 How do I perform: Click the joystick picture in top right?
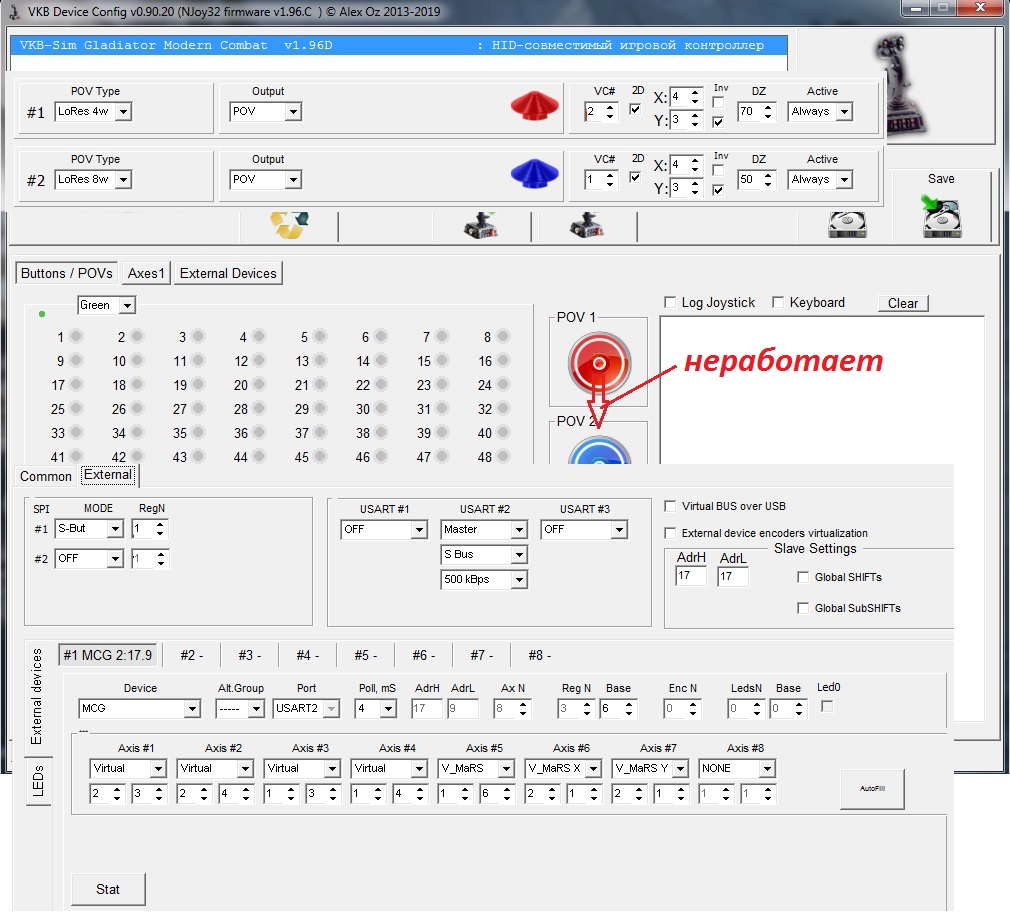pyautogui.click(x=900, y=84)
